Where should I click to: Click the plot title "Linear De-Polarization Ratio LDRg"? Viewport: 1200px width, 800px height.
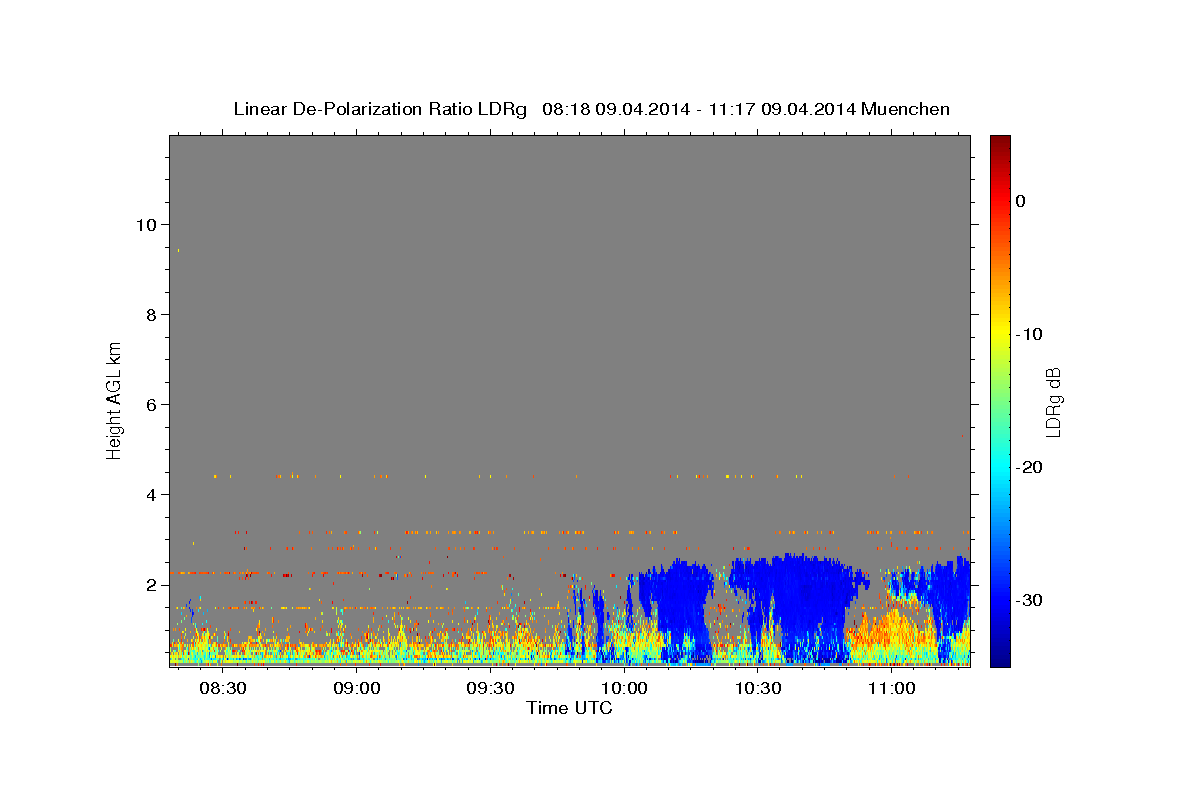pos(380,109)
